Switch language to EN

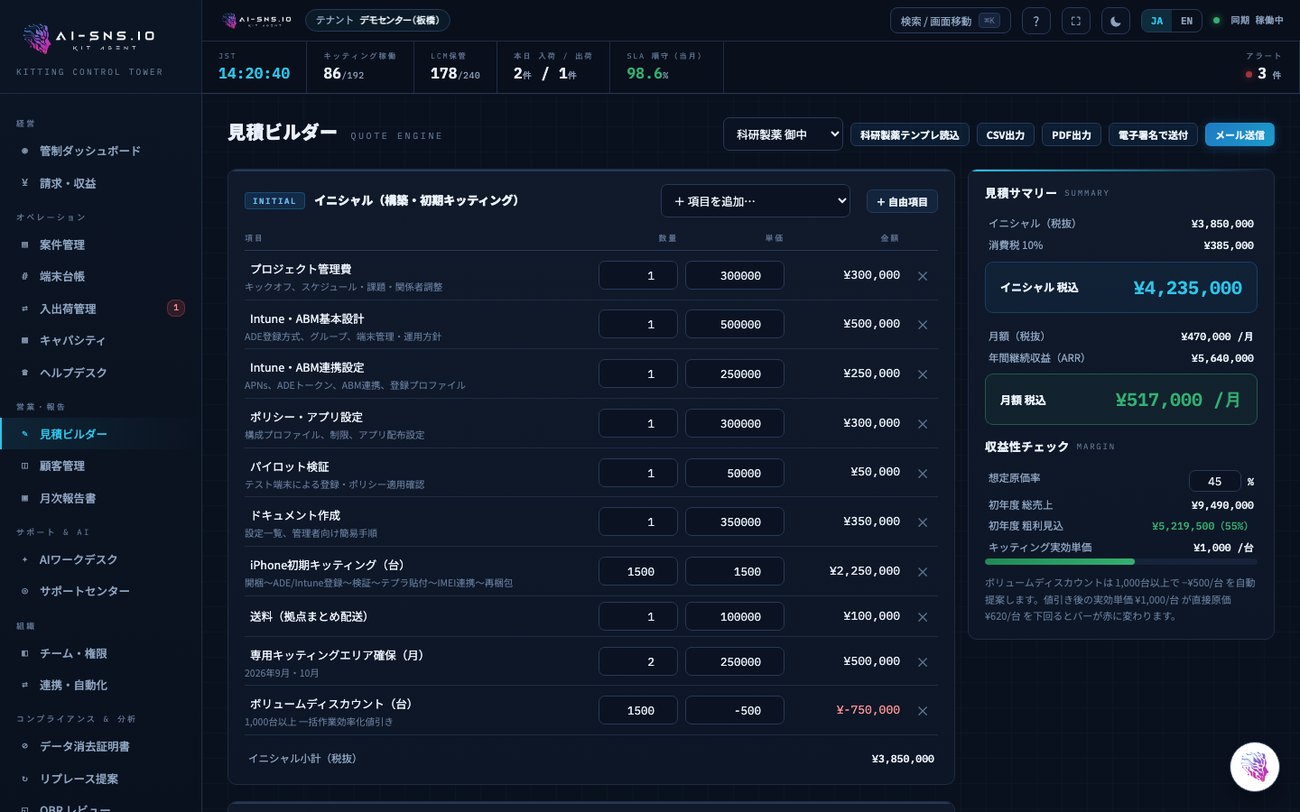click(x=1186, y=21)
